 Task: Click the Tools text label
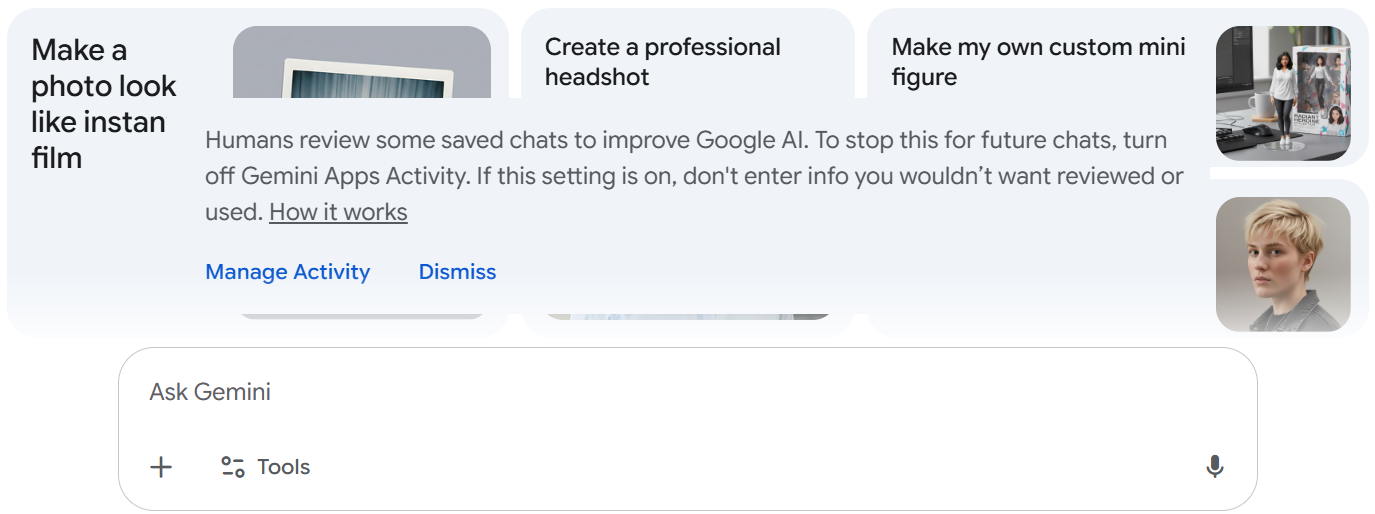[x=284, y=467]
